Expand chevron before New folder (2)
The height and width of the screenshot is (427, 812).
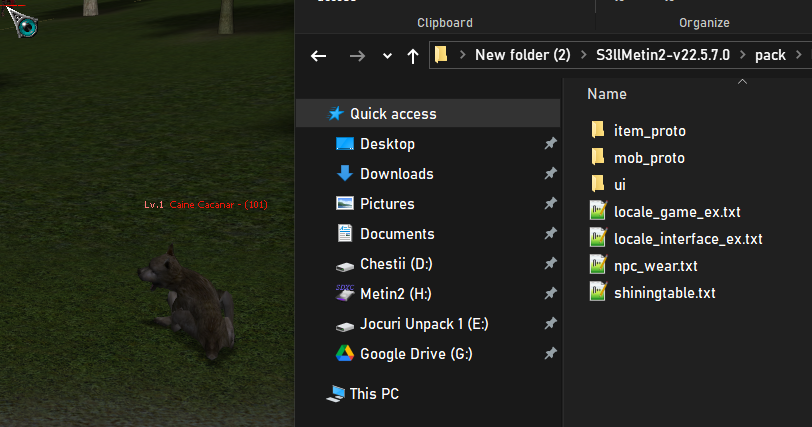tap(462, 55)
